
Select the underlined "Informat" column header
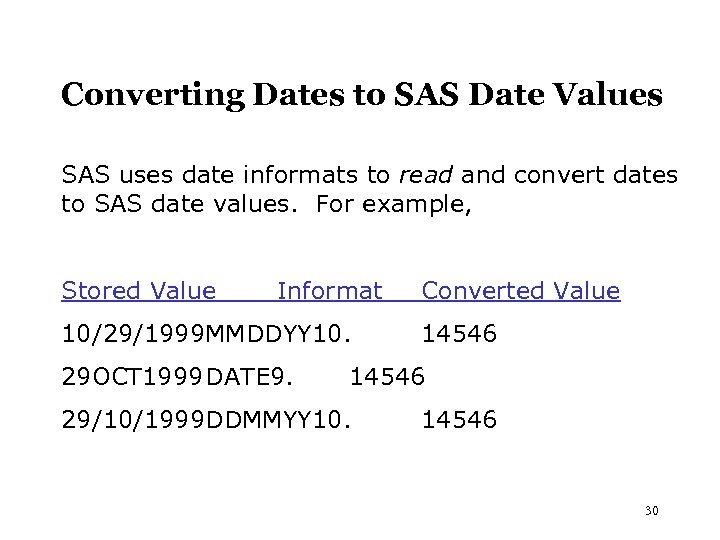point(329,291)
